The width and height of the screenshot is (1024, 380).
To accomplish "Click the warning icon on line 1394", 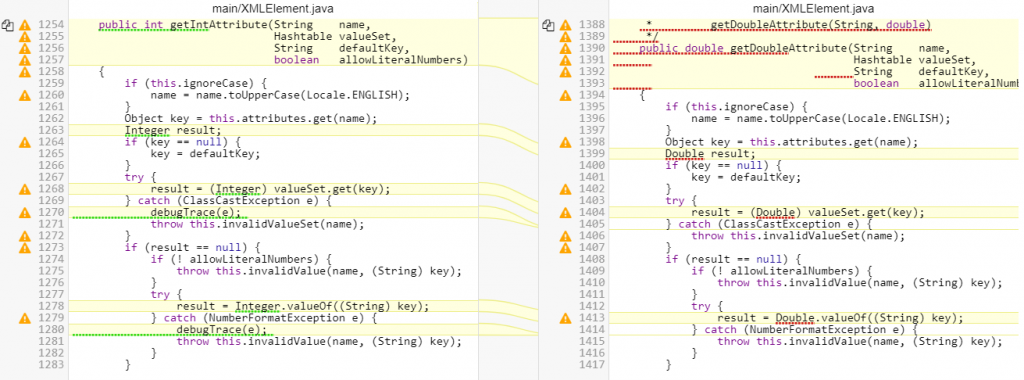I will (x=566, y=95).
